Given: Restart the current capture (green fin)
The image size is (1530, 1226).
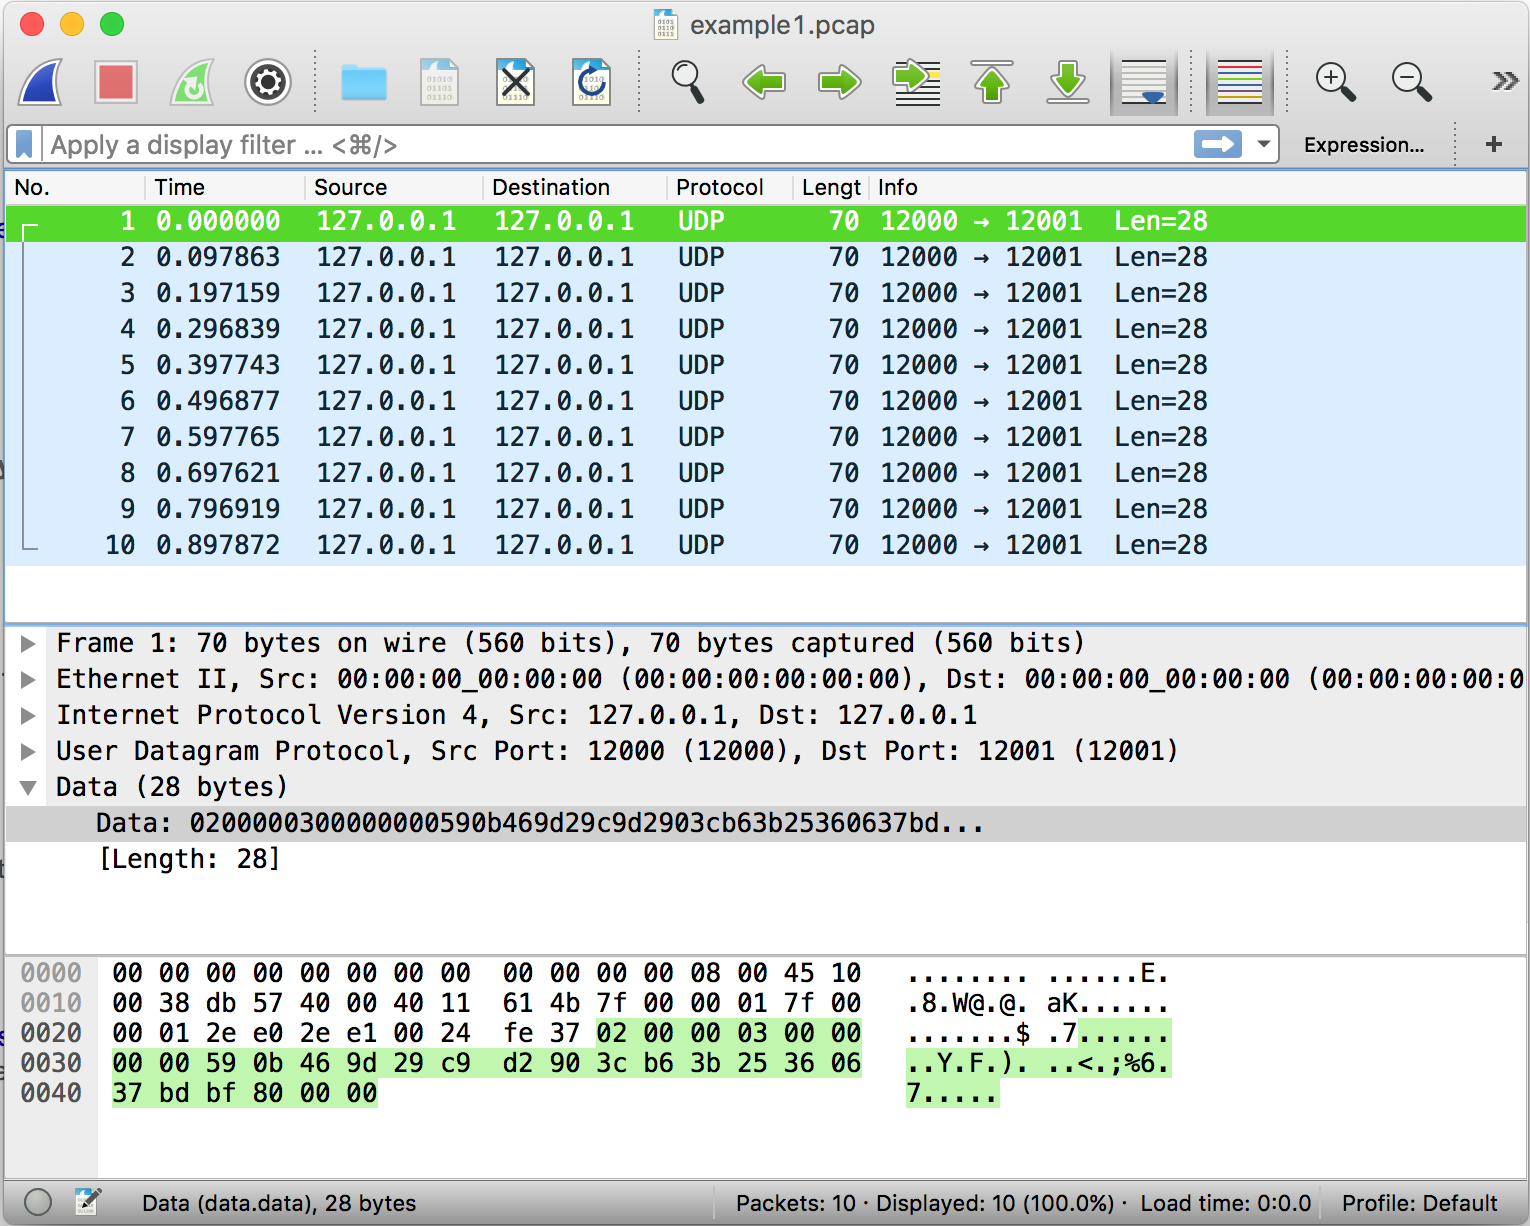Looking at the screenshot, I should (192, 82).
